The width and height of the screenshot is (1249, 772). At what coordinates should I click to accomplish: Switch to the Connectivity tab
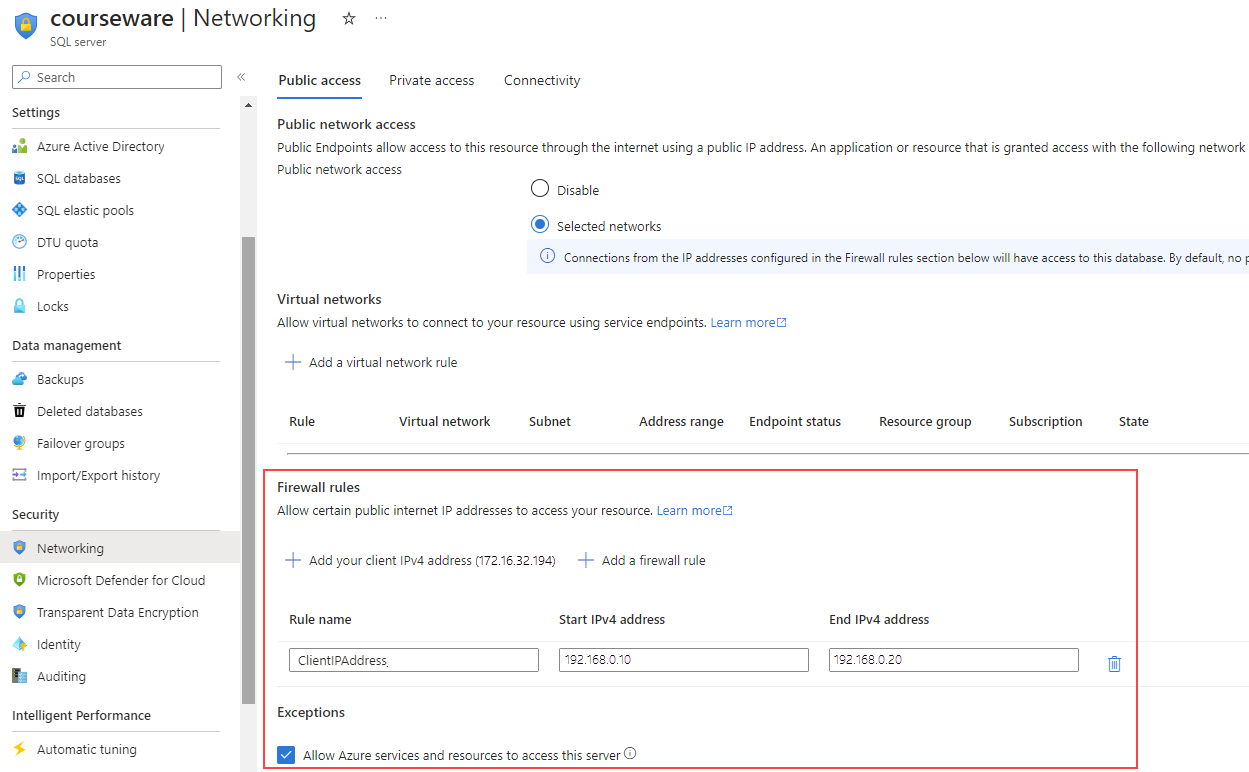pyautogui.click(x=542, y=80)
